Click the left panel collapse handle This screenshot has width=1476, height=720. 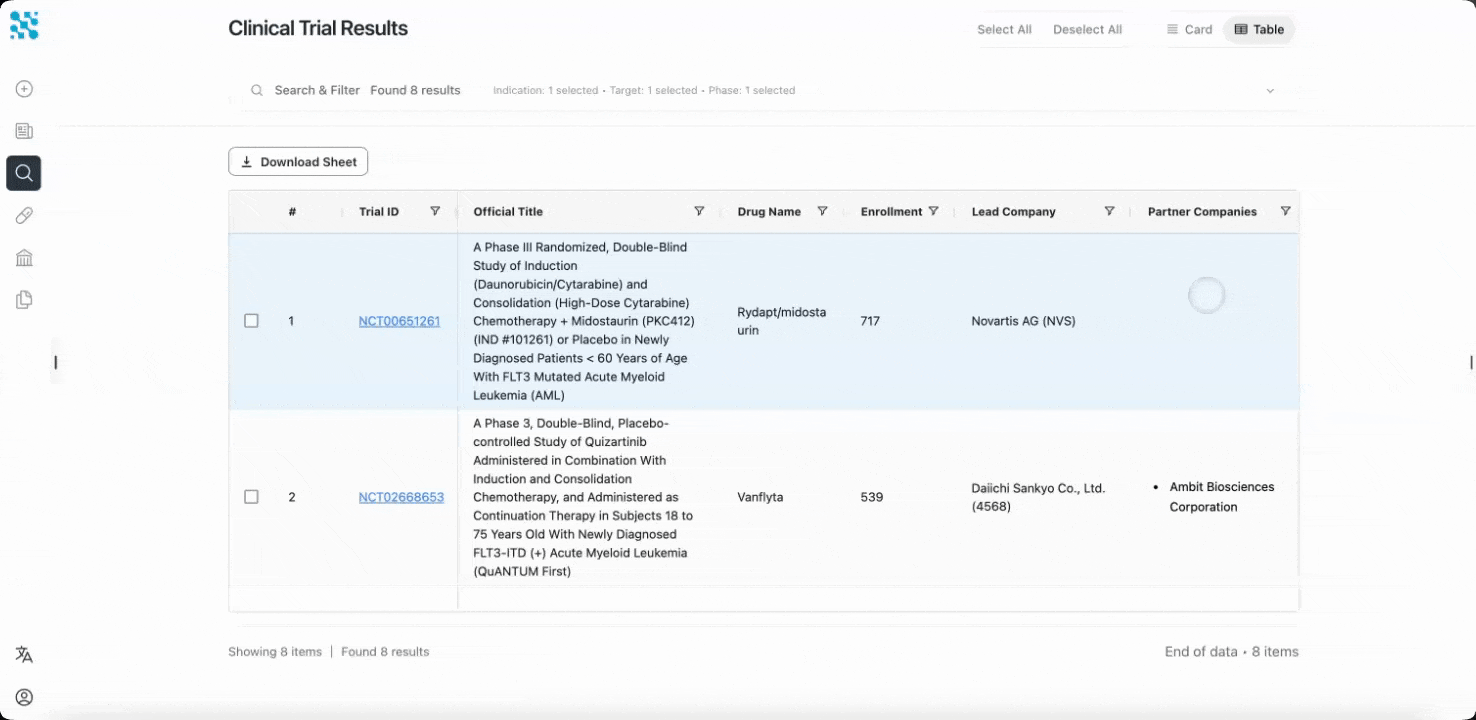(55, 362)
